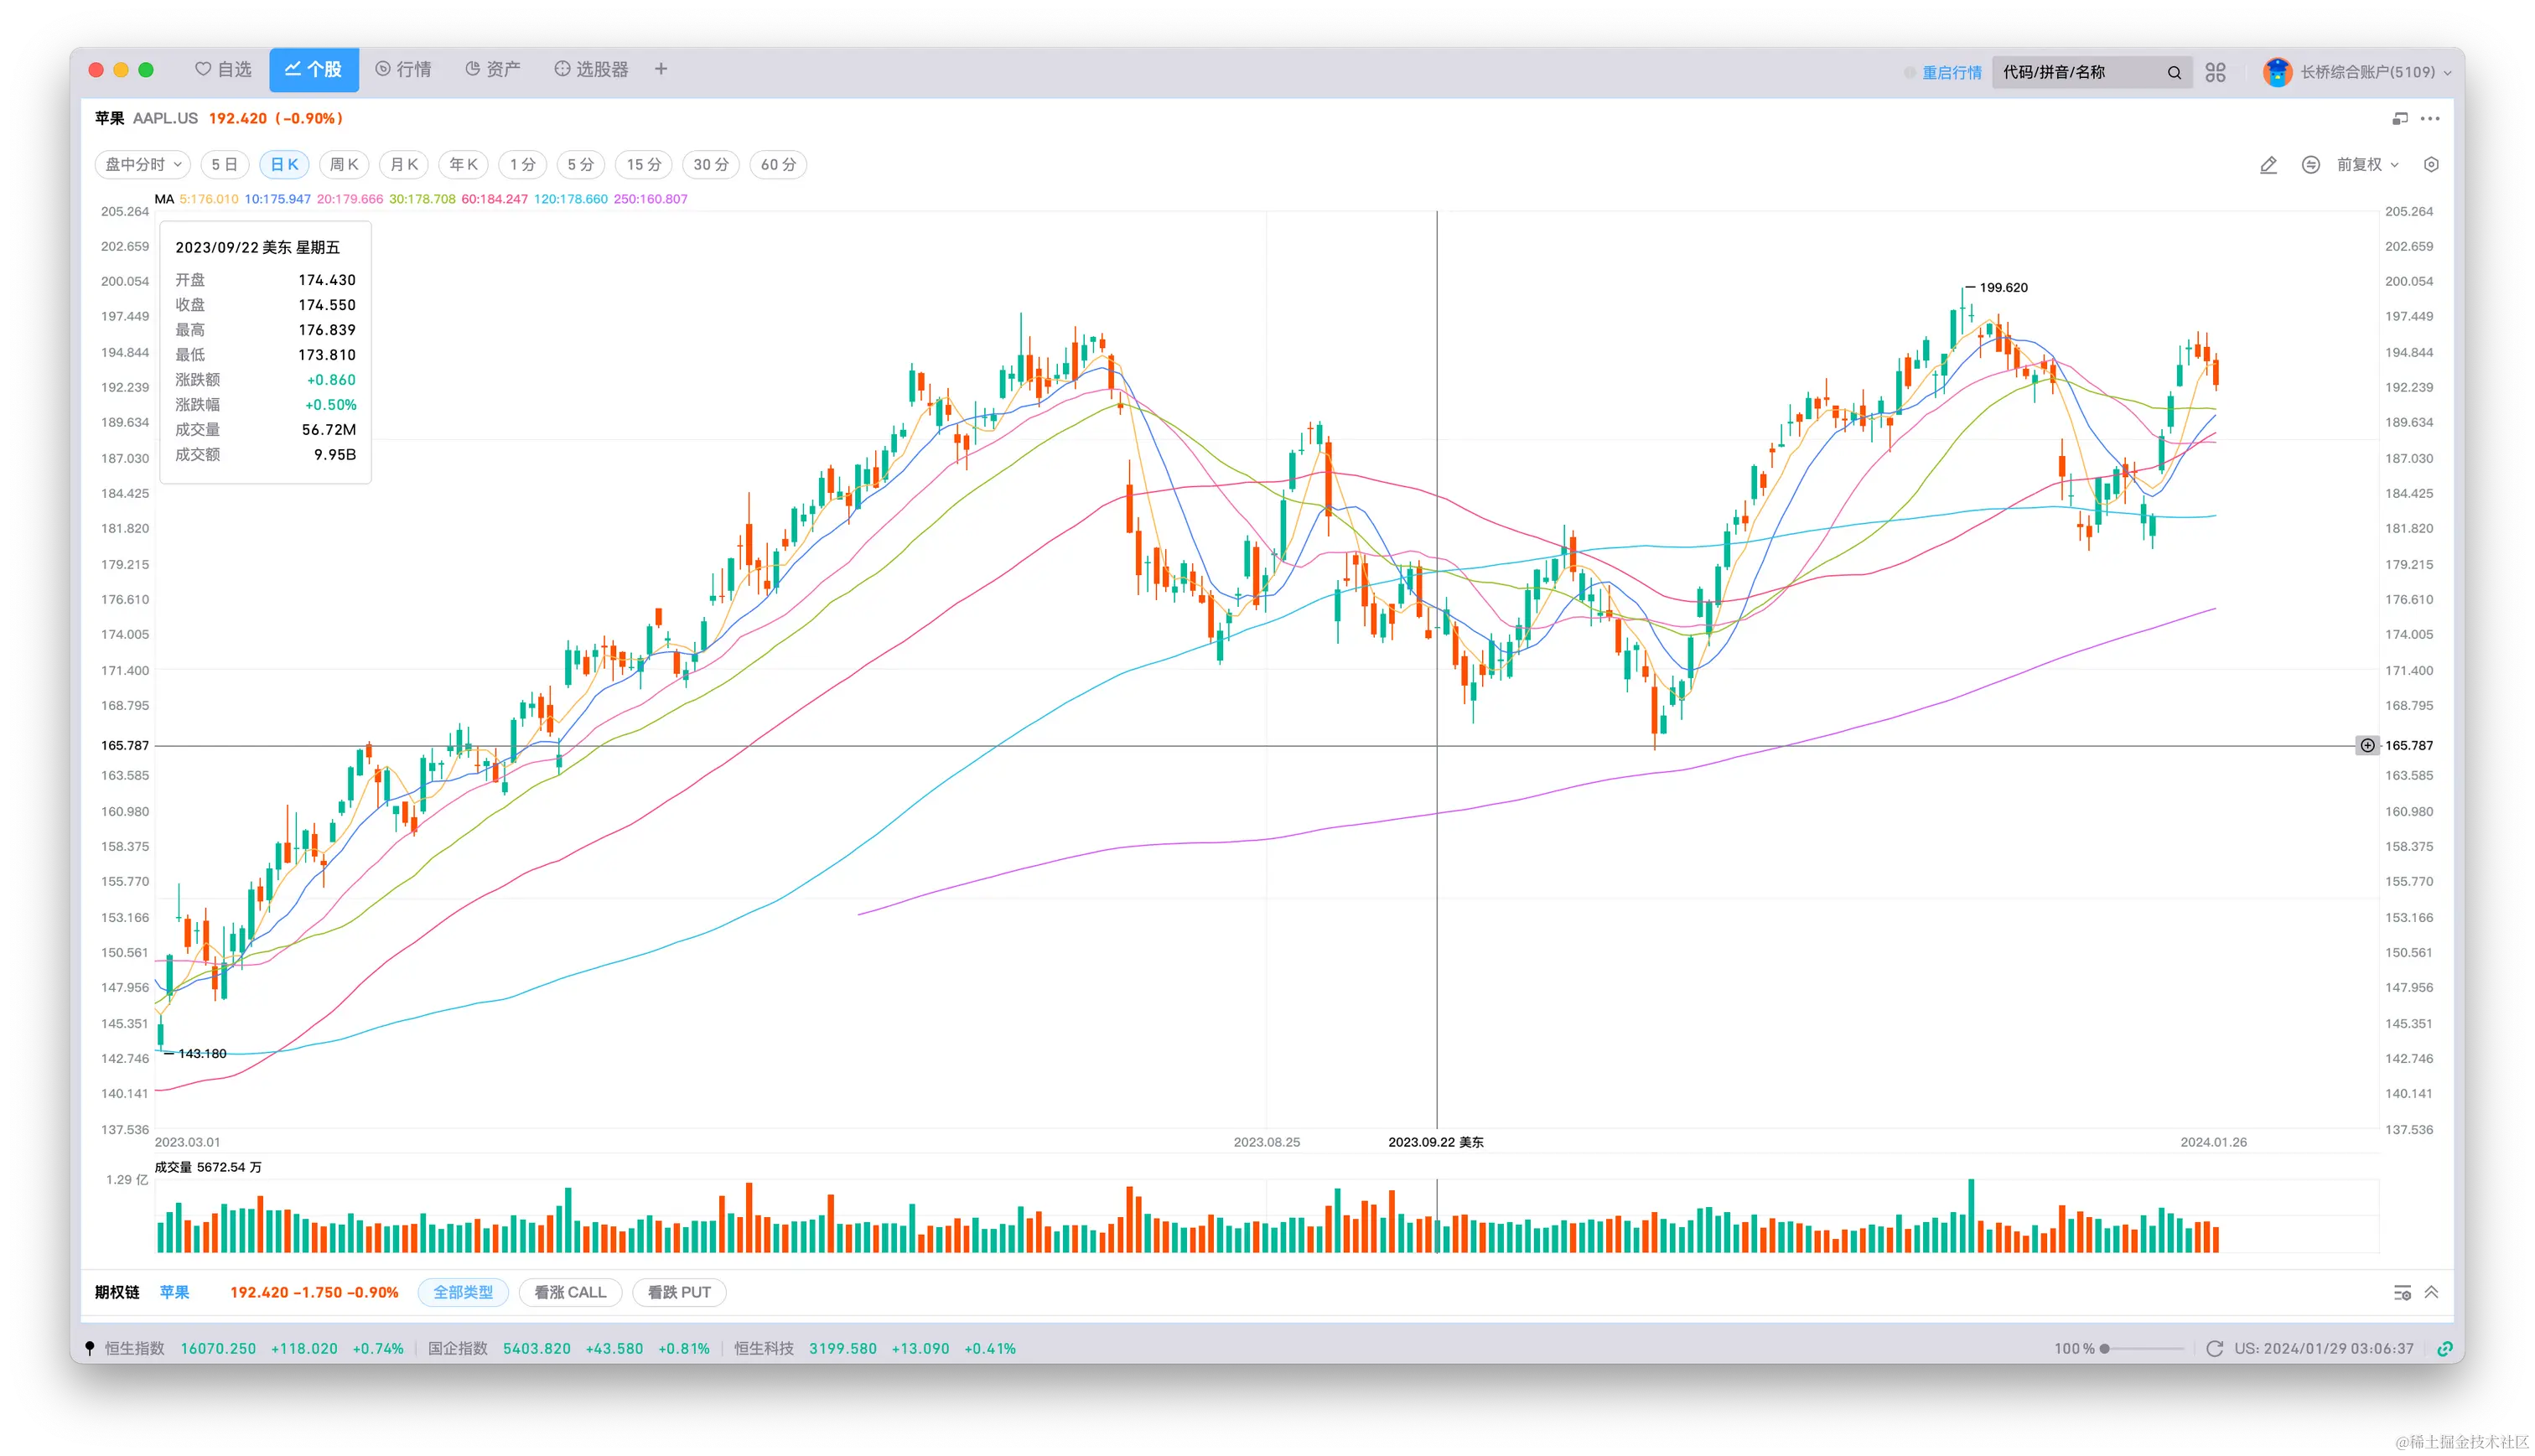Expand the 盘中分时 dropdown
Viewport: 2535px width, 1456px height.
pos(143,165)
